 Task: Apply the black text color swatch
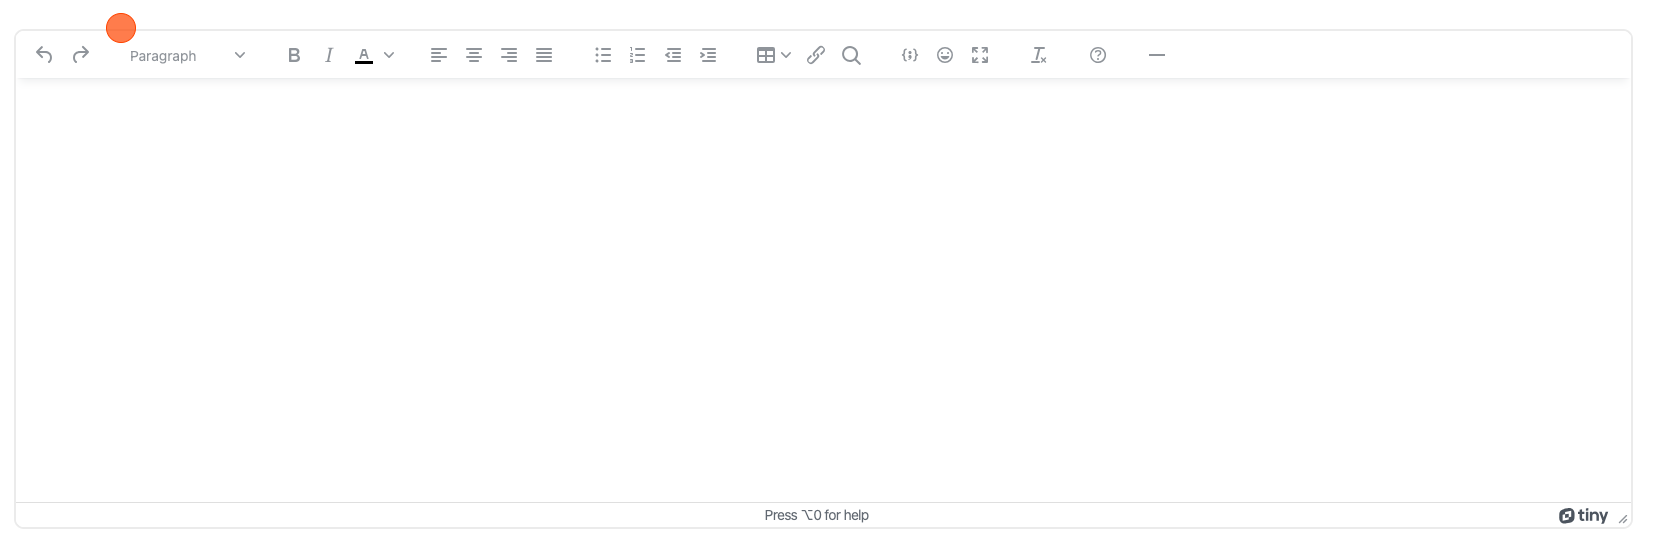pyautogui.click(x=364, y=56)
